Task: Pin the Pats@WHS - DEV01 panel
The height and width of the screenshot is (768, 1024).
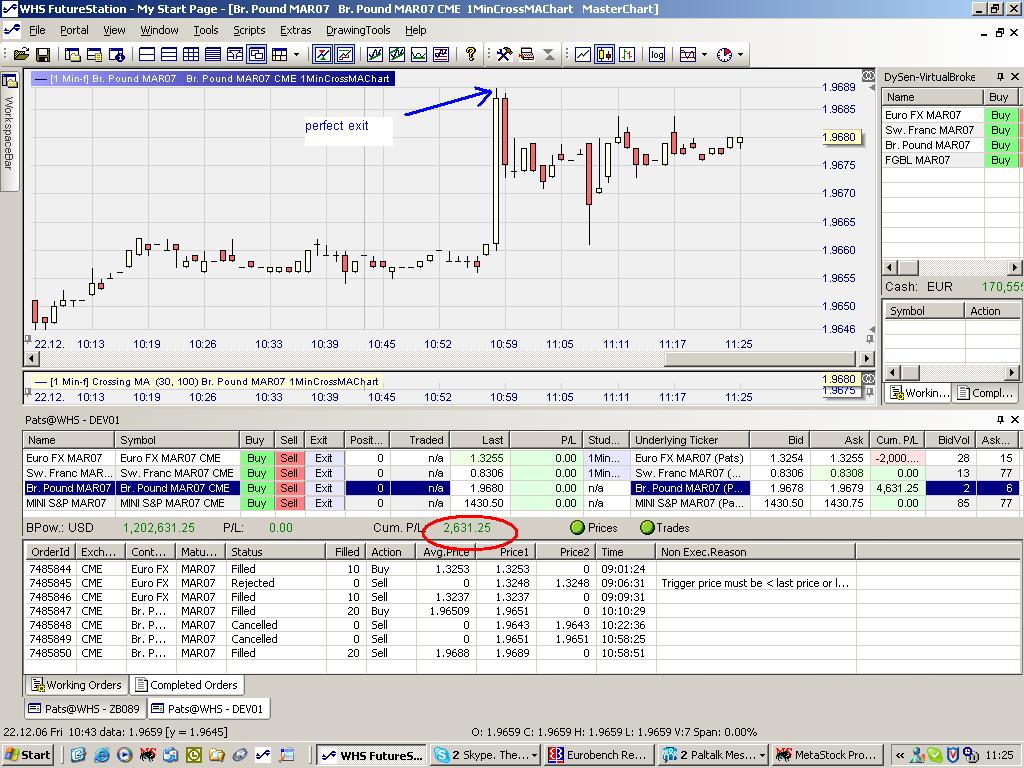Action: tap(1000, 419)
